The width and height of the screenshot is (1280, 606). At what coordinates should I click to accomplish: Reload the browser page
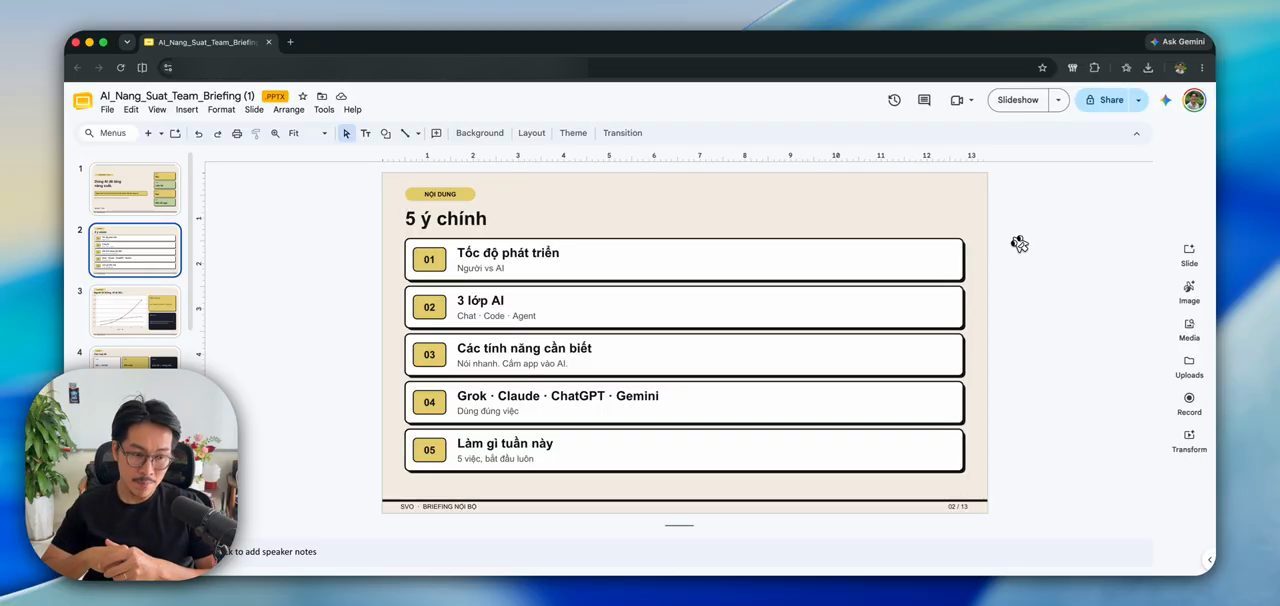120,68
